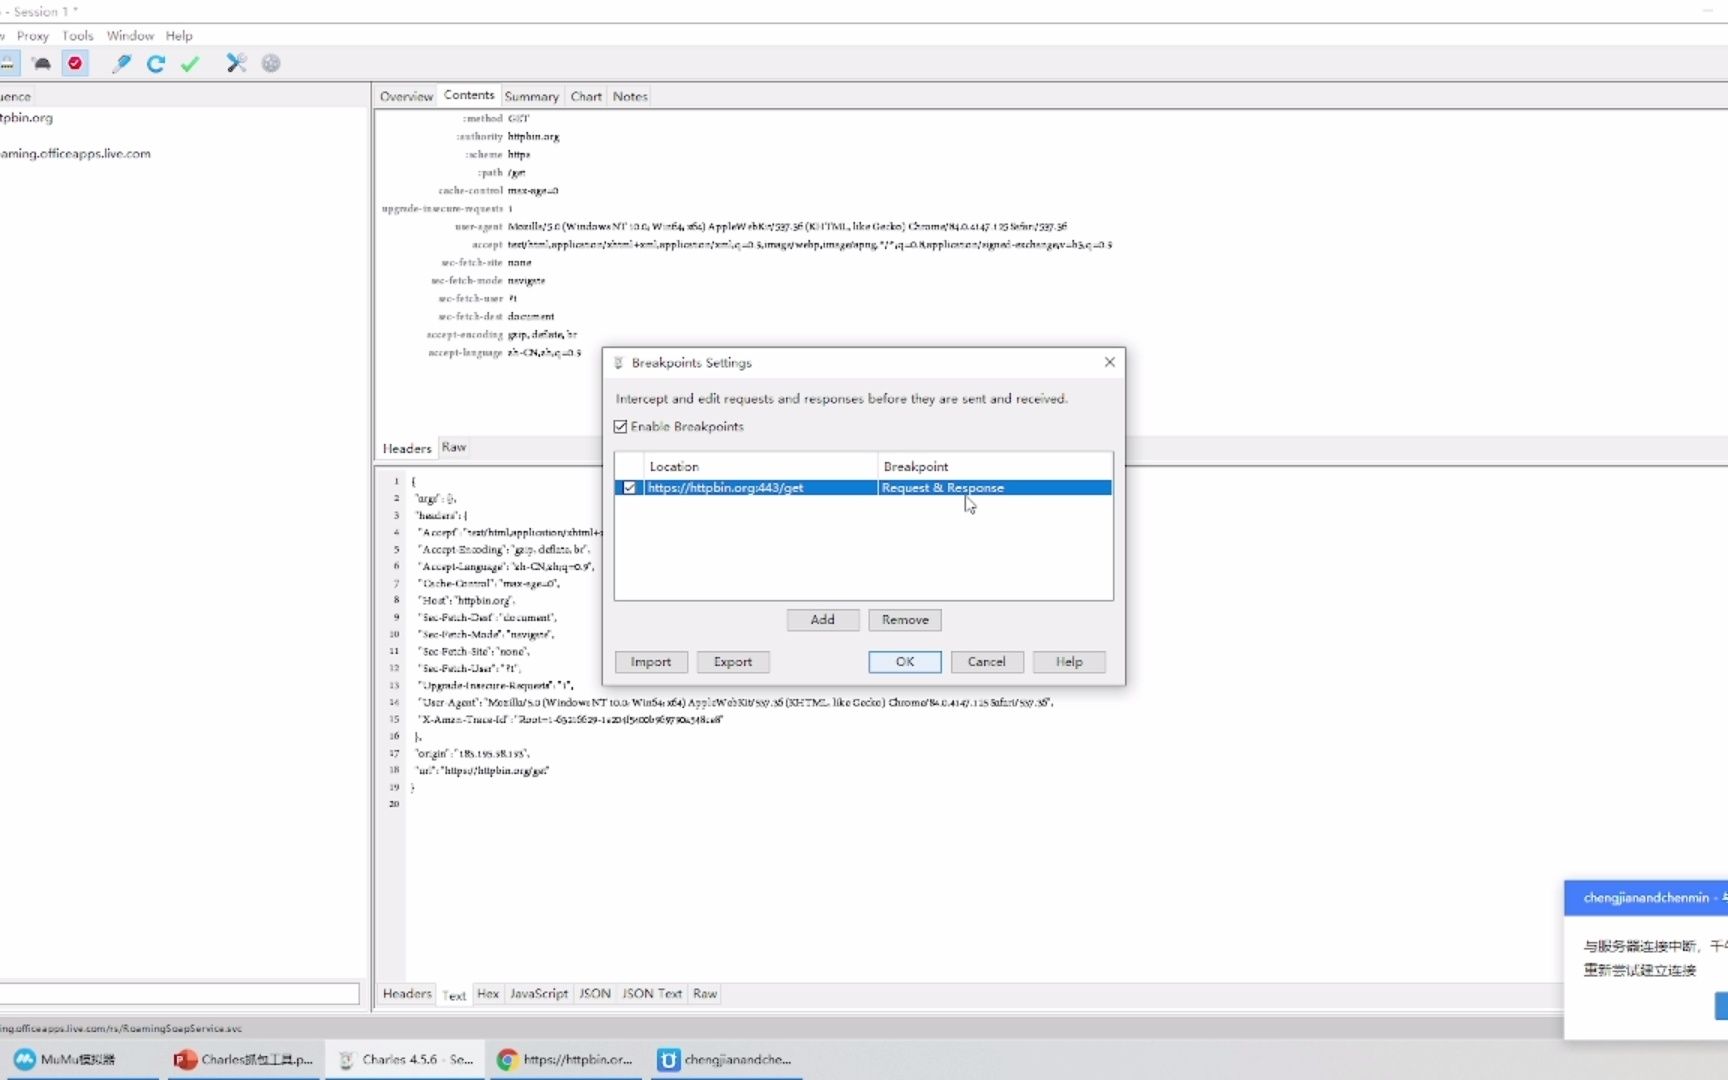Image resolution: width=1728 pixels, height=1080 pixels.
Task: Select officeapps.live.com host in list
Action: tap(75, 154)
